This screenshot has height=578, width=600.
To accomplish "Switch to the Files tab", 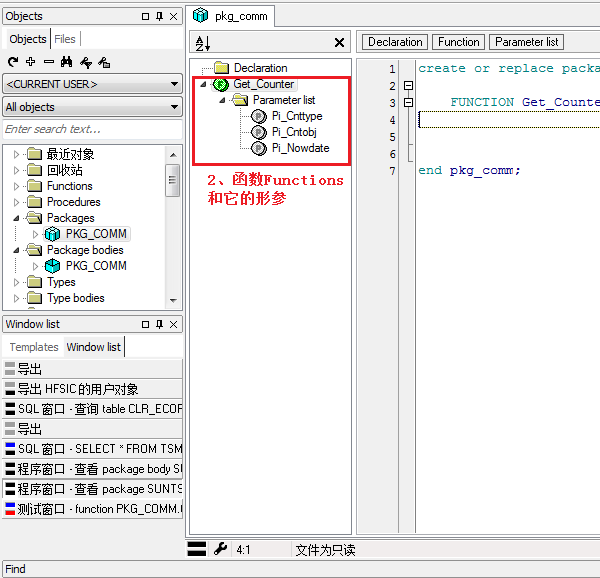I will (65, 39).
